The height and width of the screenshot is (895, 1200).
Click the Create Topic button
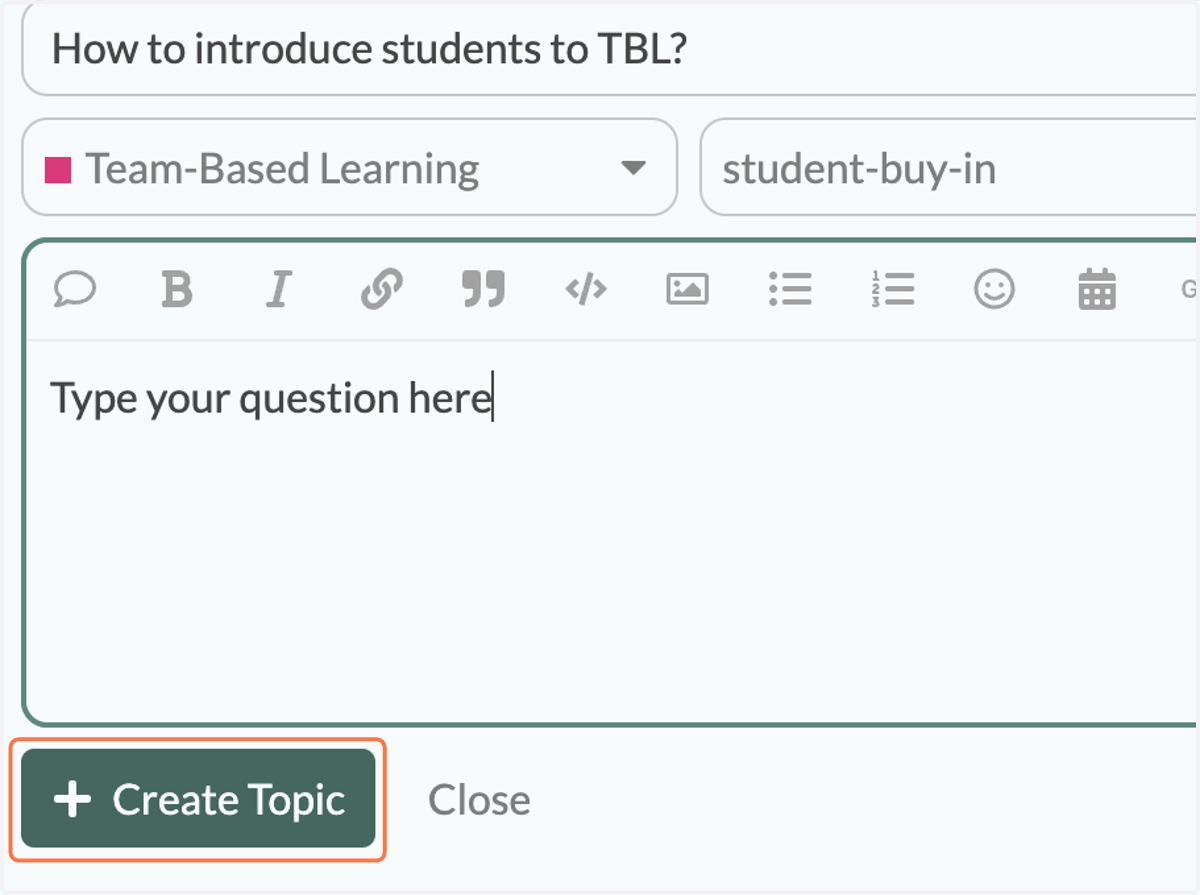(x=198, y=799)
